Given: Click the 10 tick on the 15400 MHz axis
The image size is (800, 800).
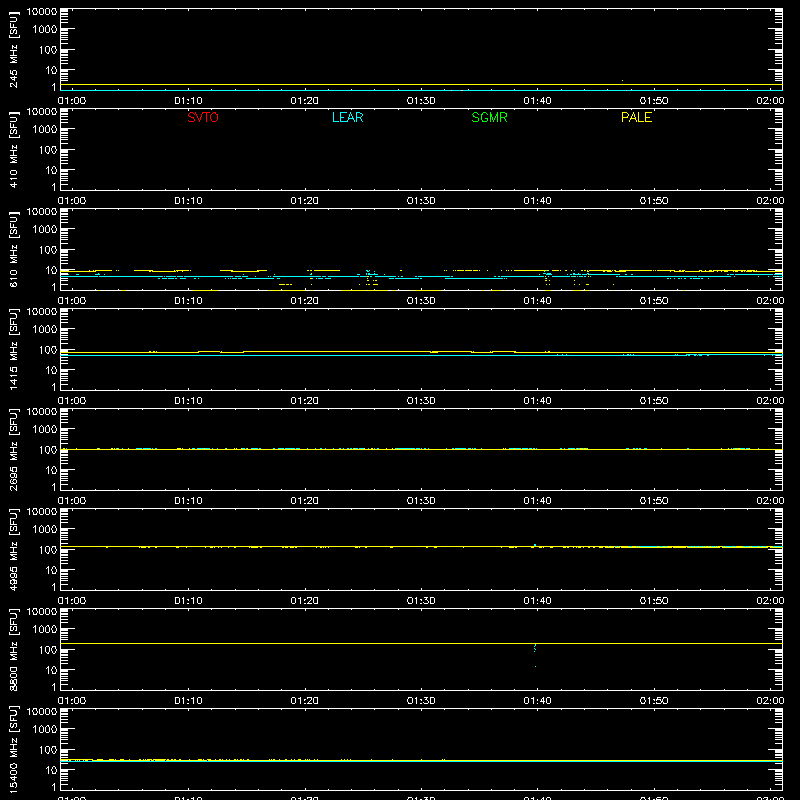Looking at the screenshot, I should [x=51, y=770].
